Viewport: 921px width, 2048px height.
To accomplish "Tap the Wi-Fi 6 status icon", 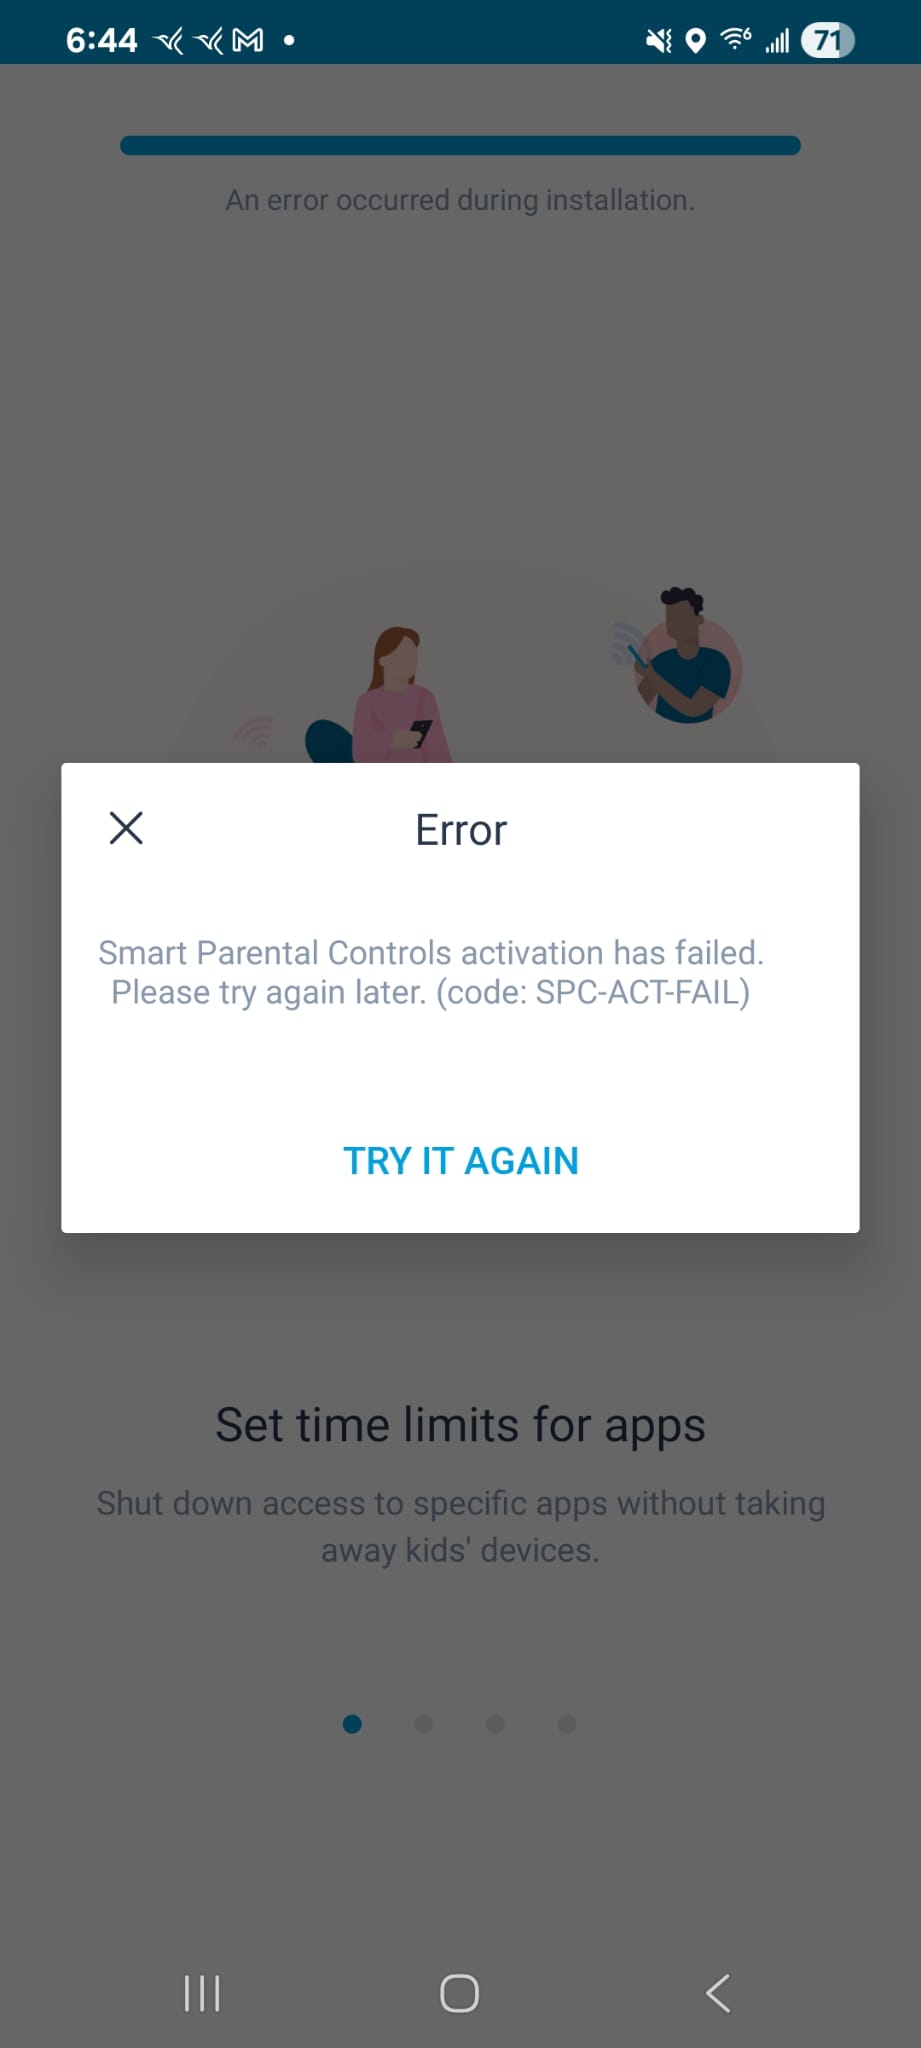I will [x=736, y=39].
